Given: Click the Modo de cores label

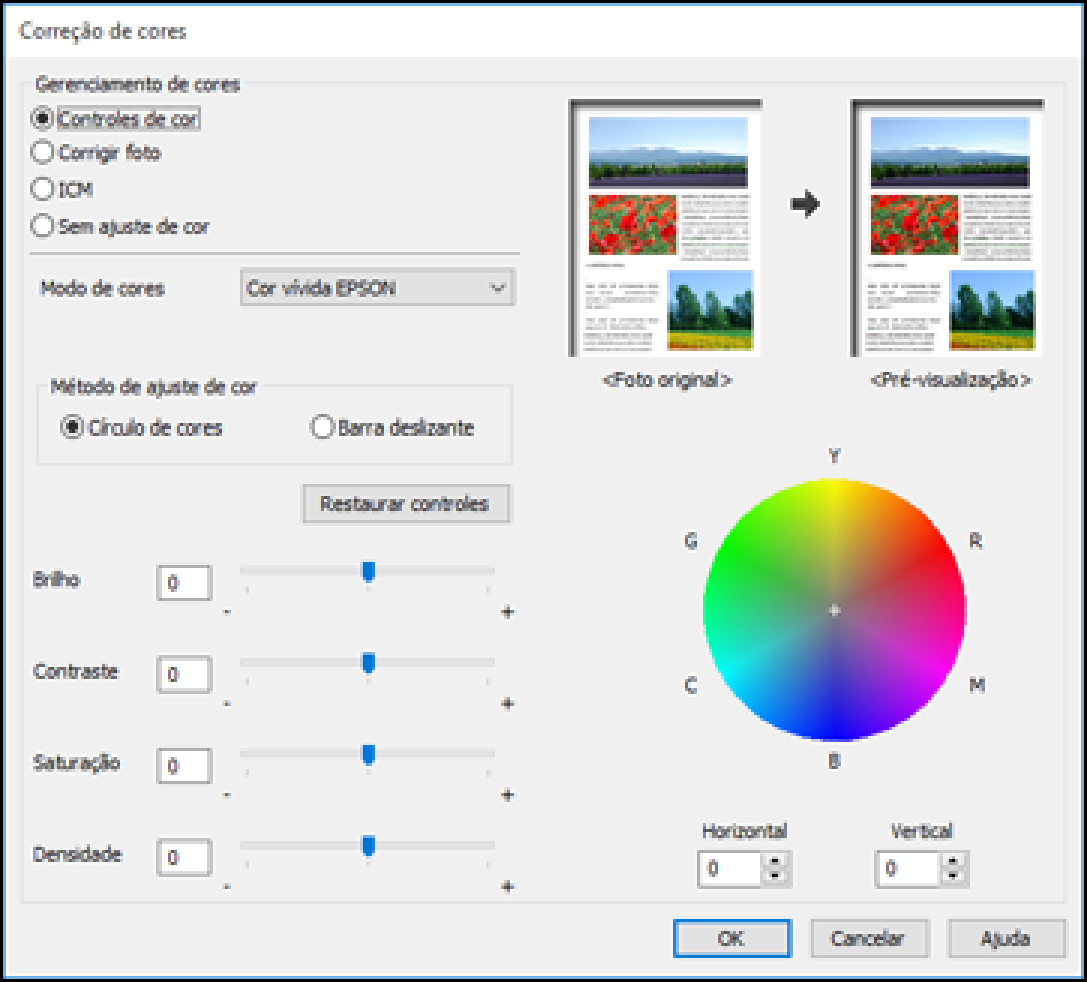Looking at the screenshot, I should [103, 288].
